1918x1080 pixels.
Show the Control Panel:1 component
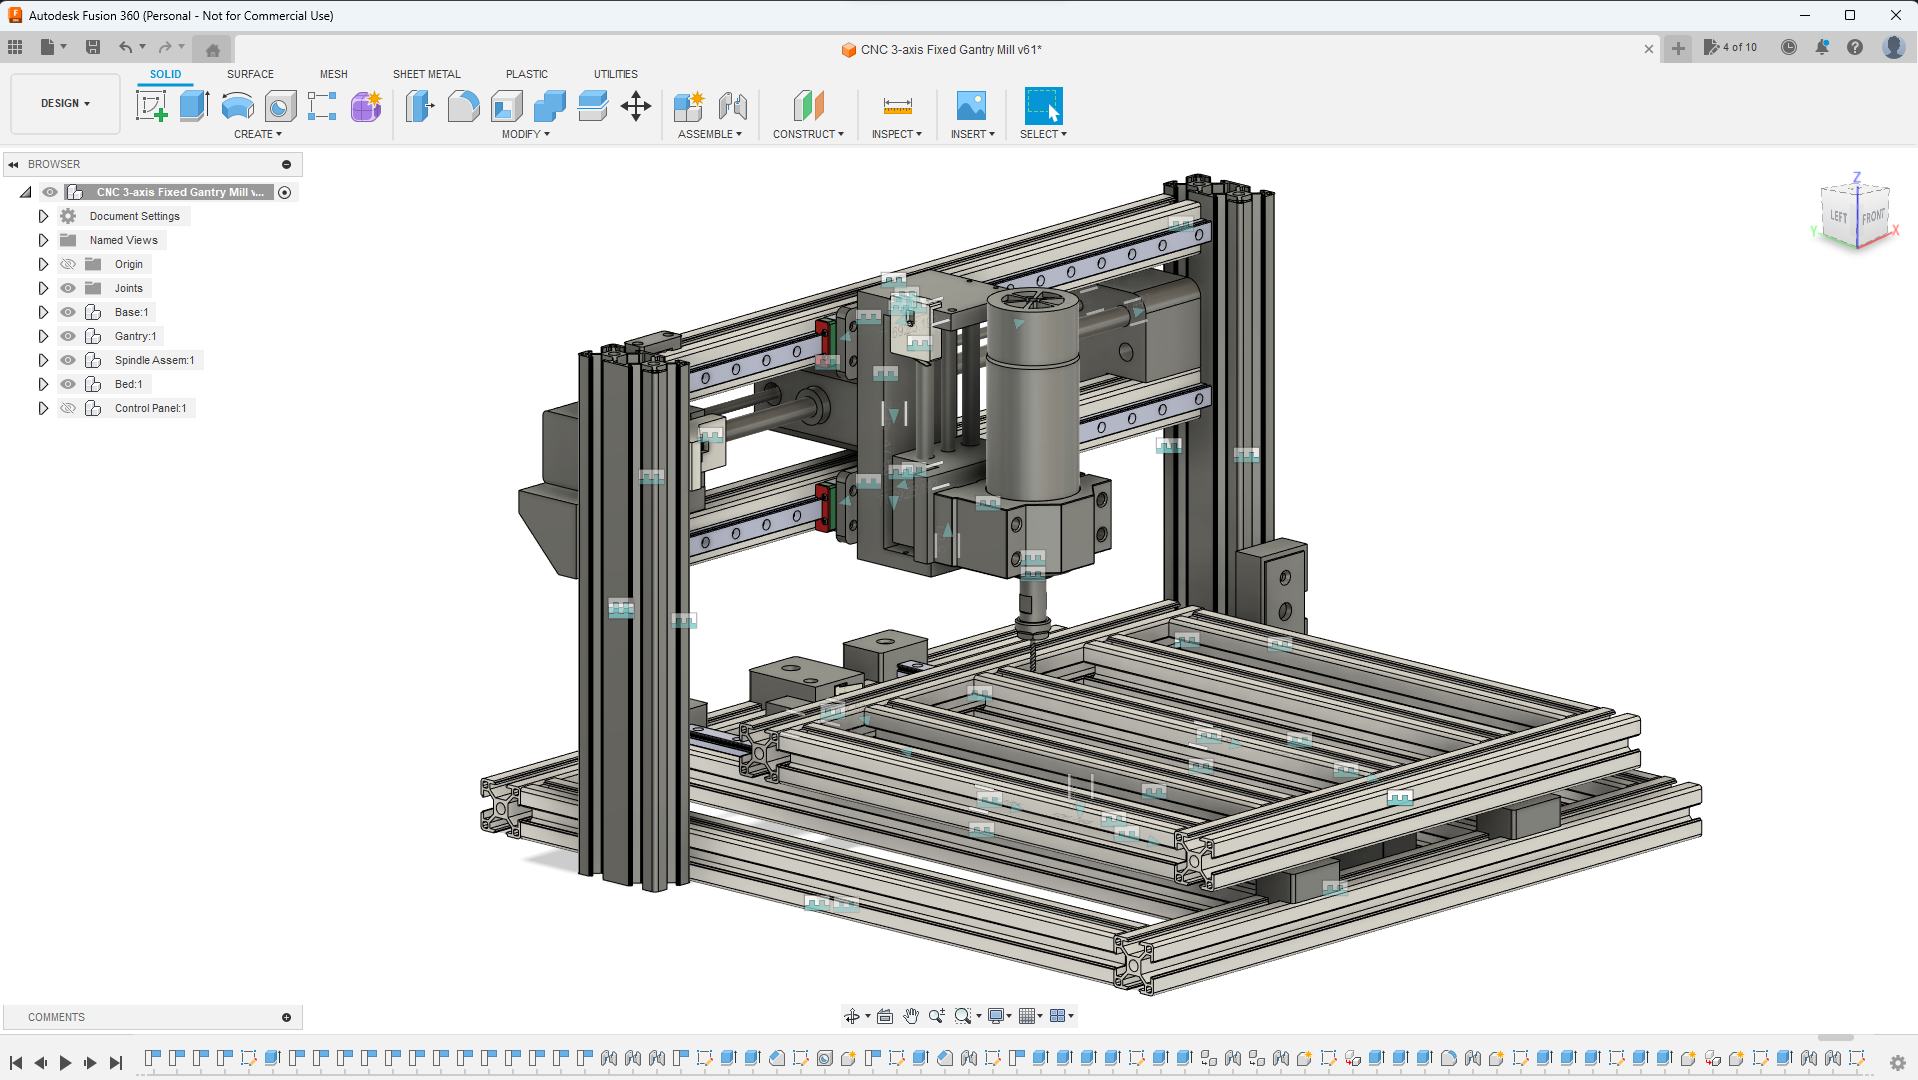(x=68, y=408)
